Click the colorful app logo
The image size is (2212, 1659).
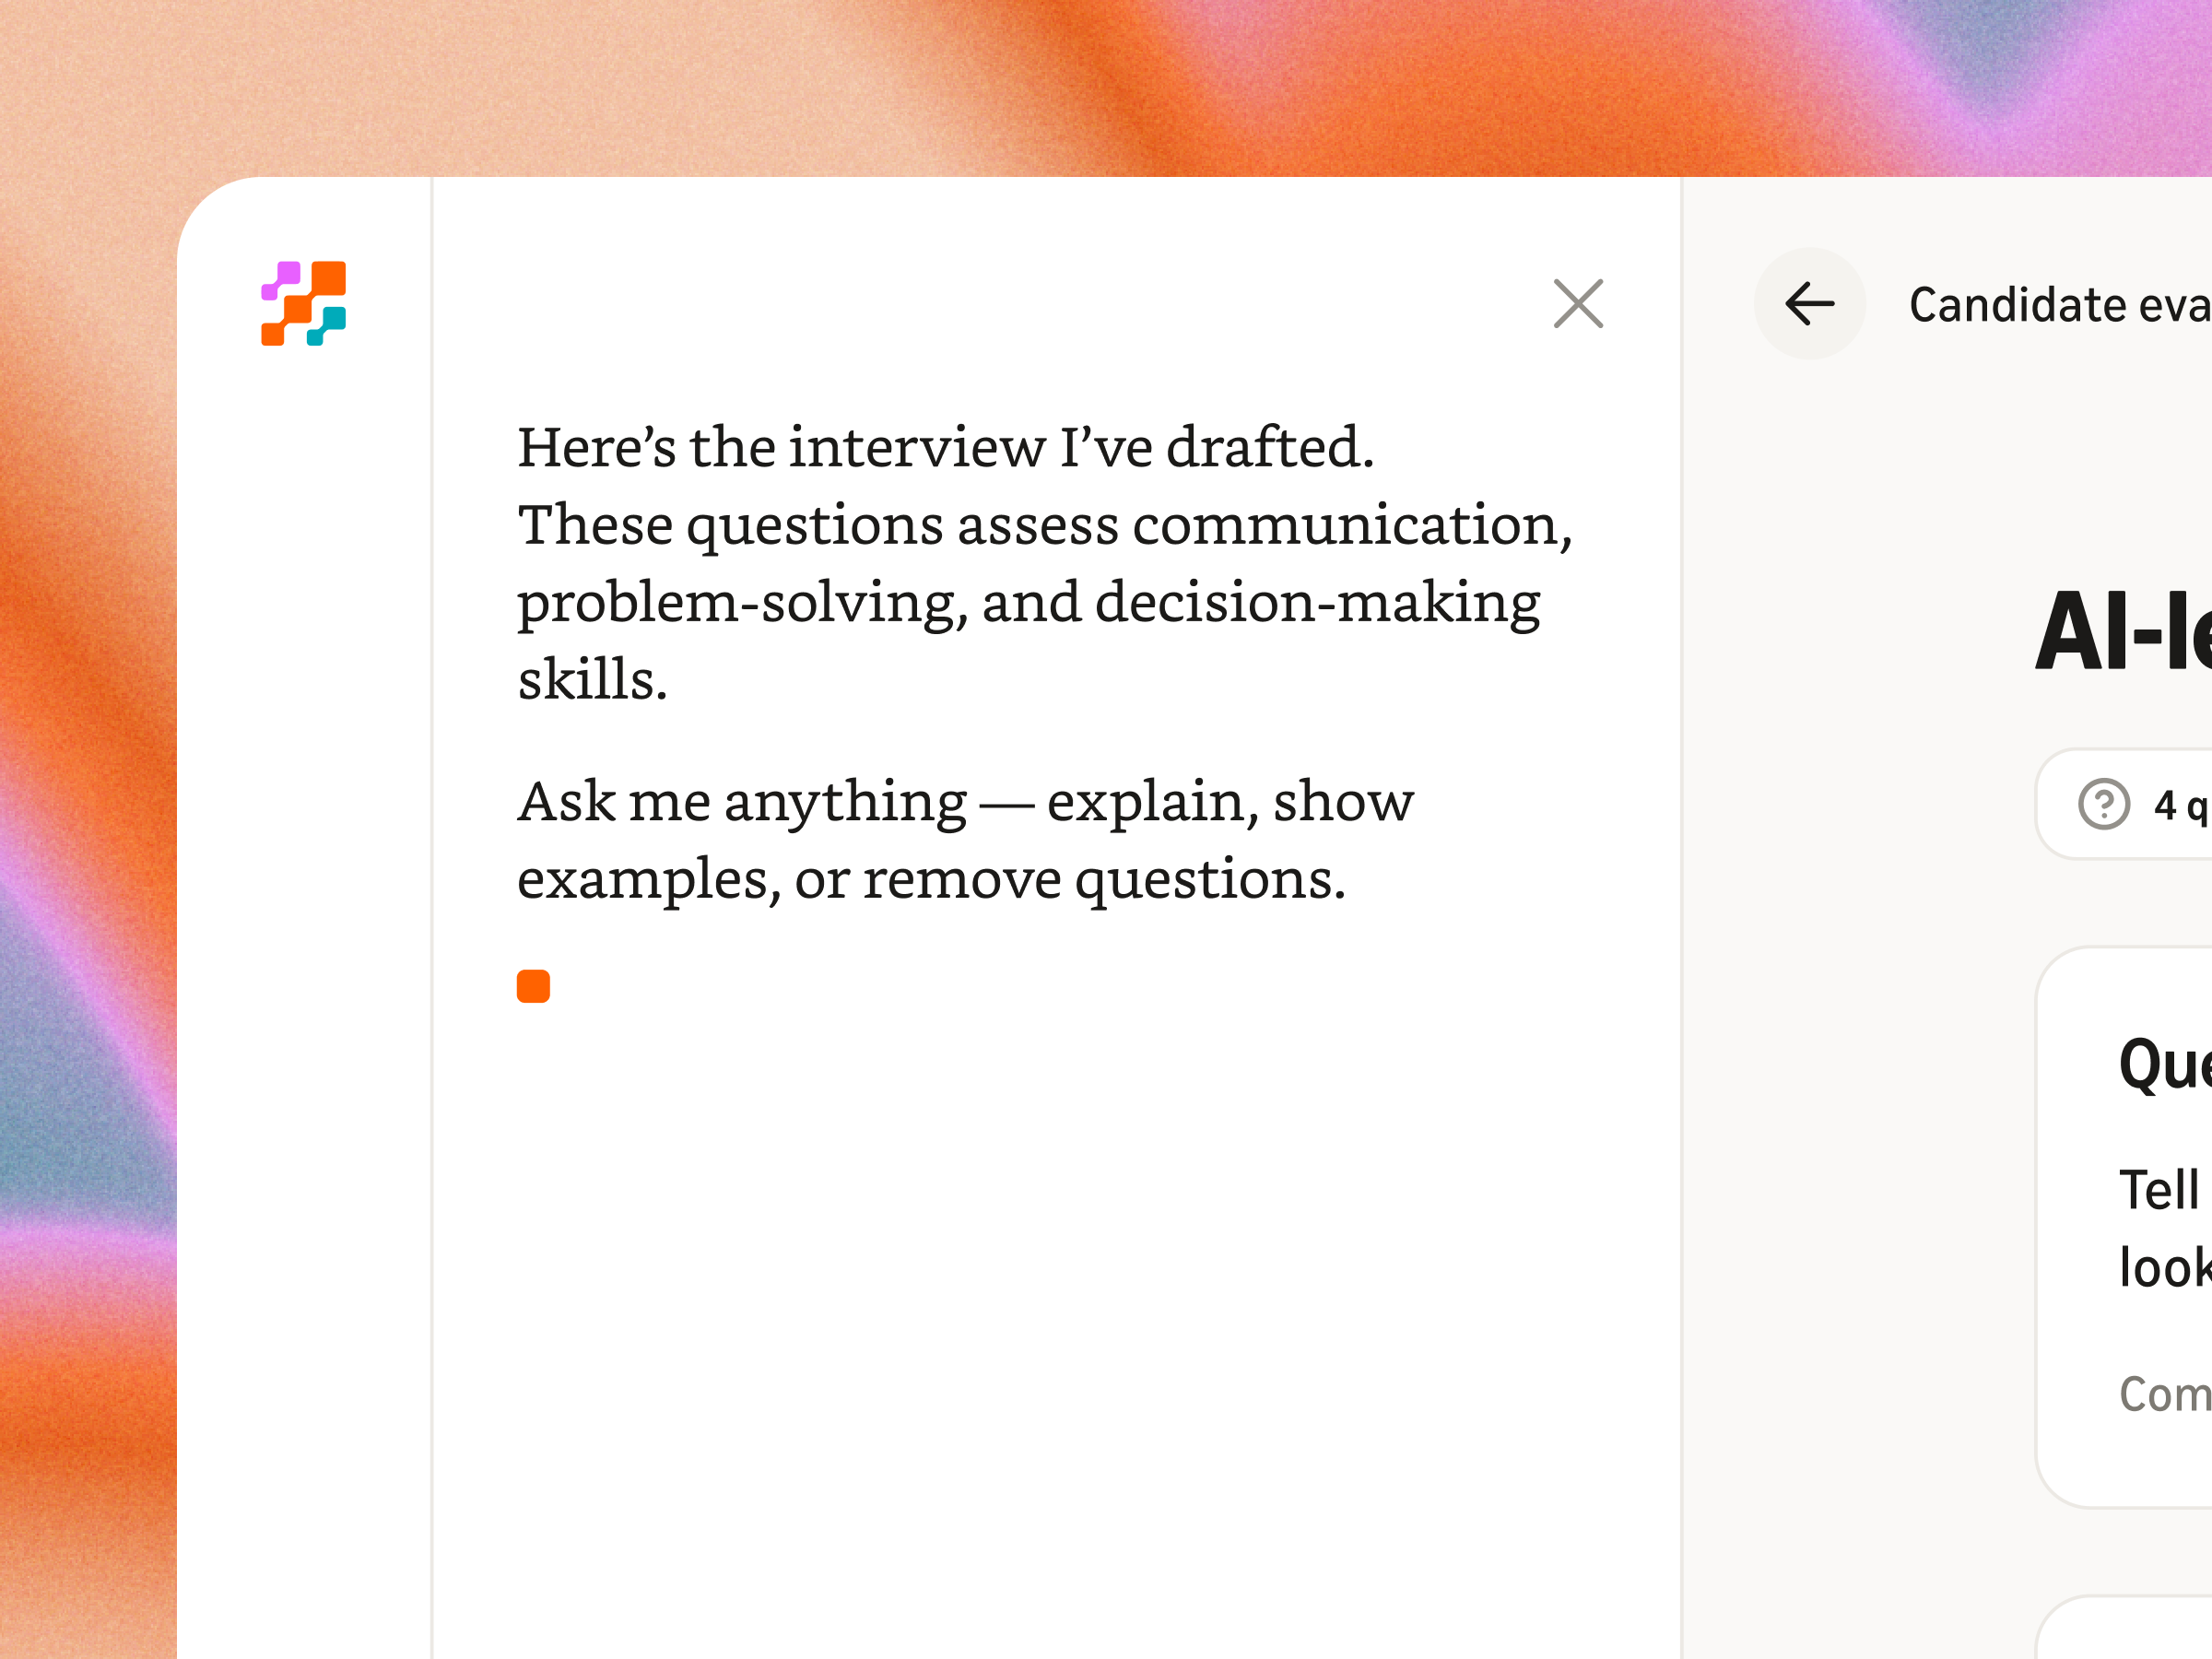tap(303, 302)
